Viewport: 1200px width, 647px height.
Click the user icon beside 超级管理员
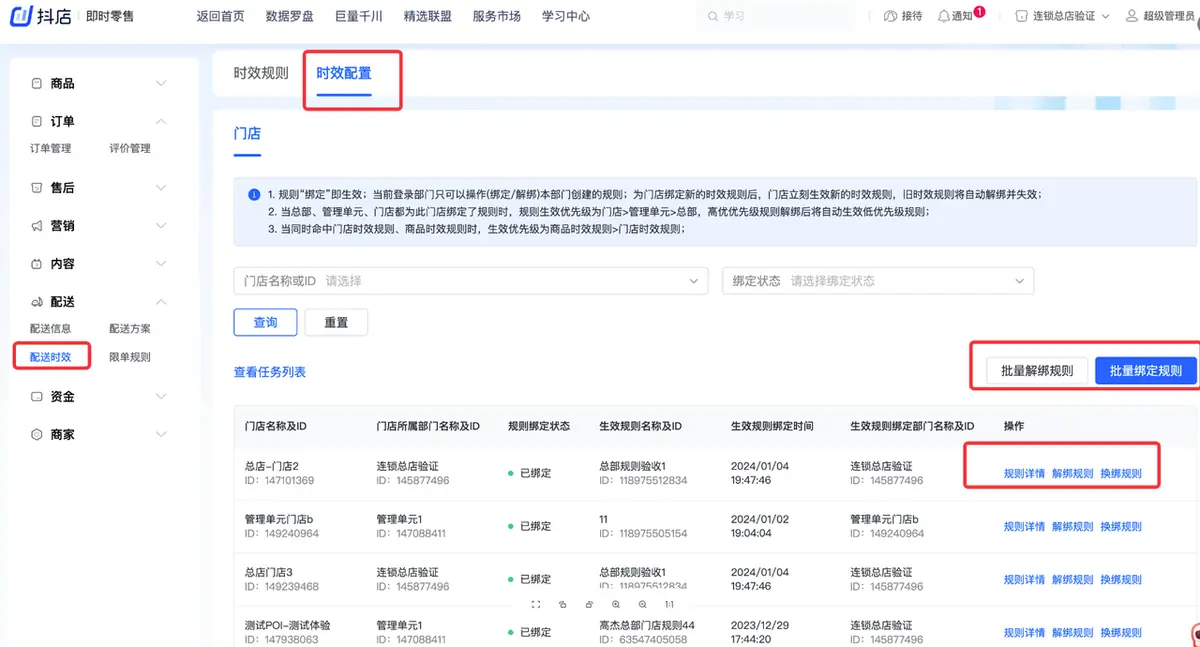(1132, 16)
